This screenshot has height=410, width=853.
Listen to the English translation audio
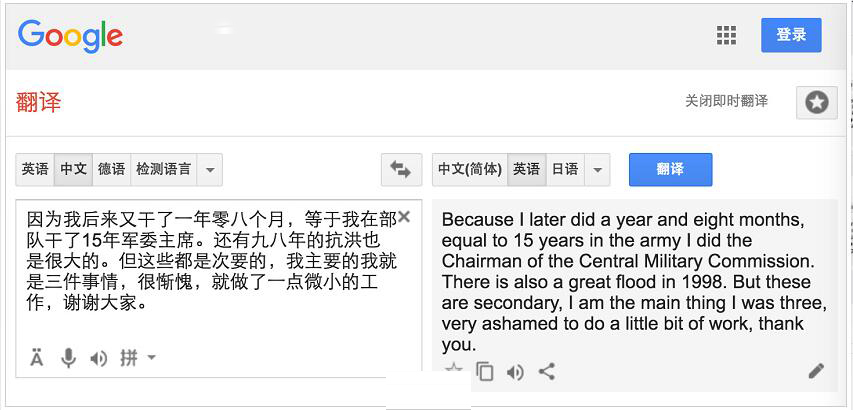515,372
